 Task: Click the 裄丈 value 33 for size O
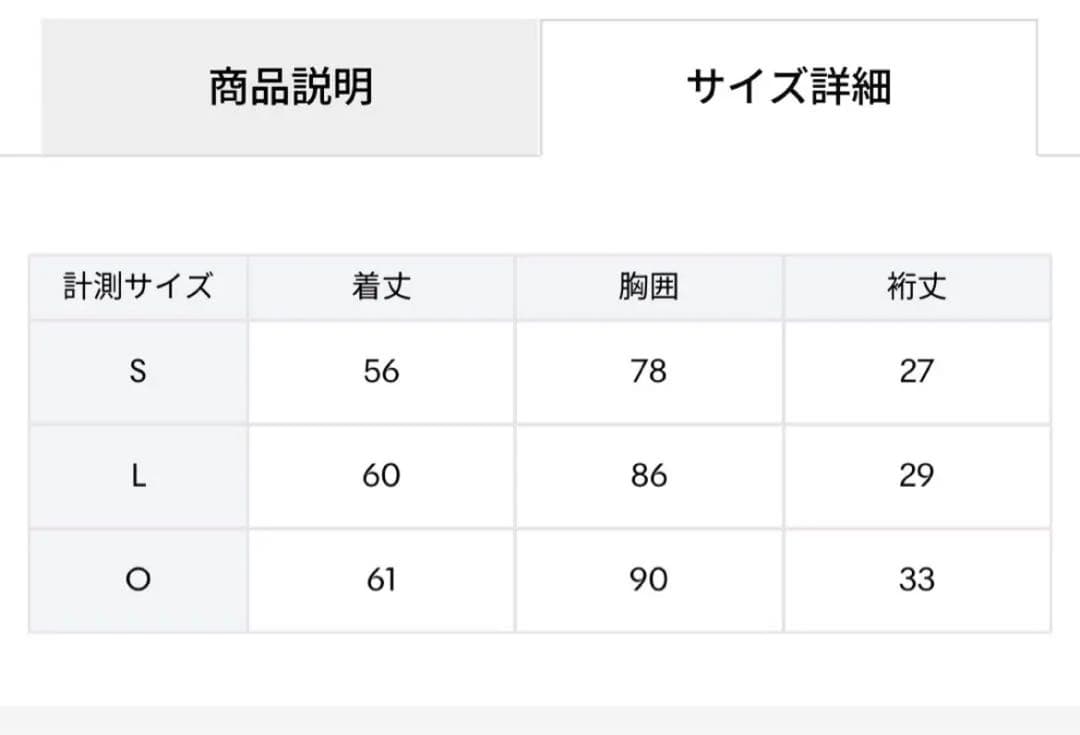click(918, 579)
